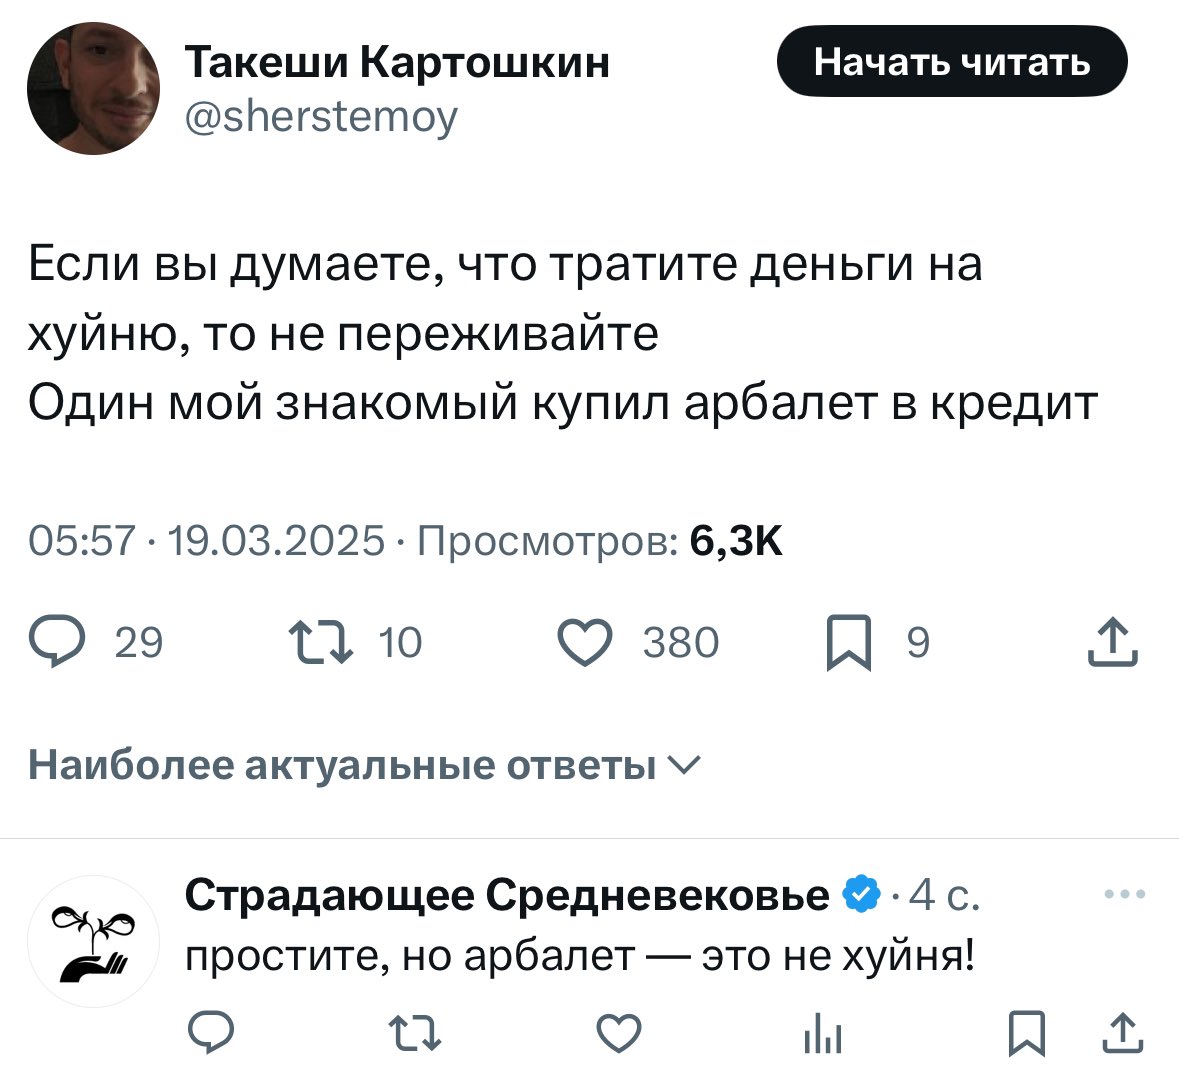Bookmark the Страдающее Средневековье reply
Screen dimensions: 1179x1091
[1026, 1032]
